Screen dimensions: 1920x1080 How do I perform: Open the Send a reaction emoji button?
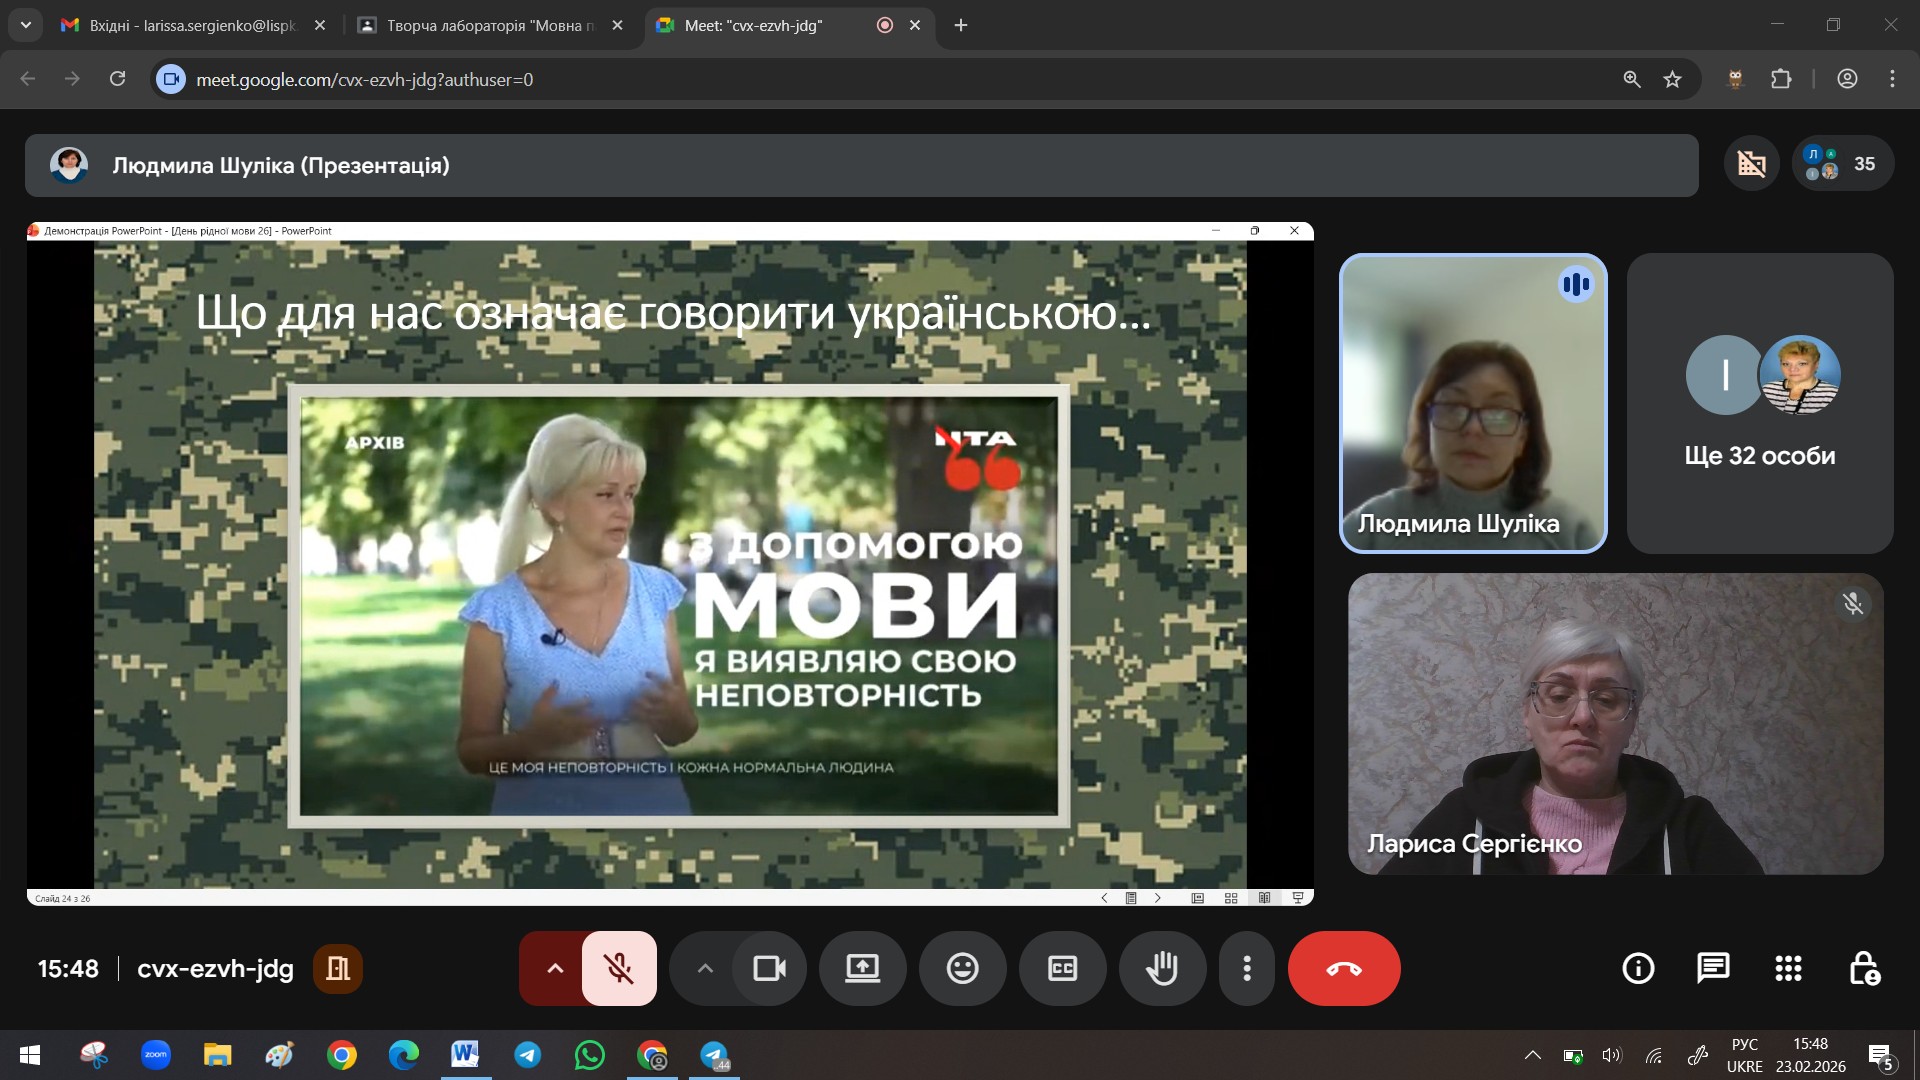click(x=962, y=968)
